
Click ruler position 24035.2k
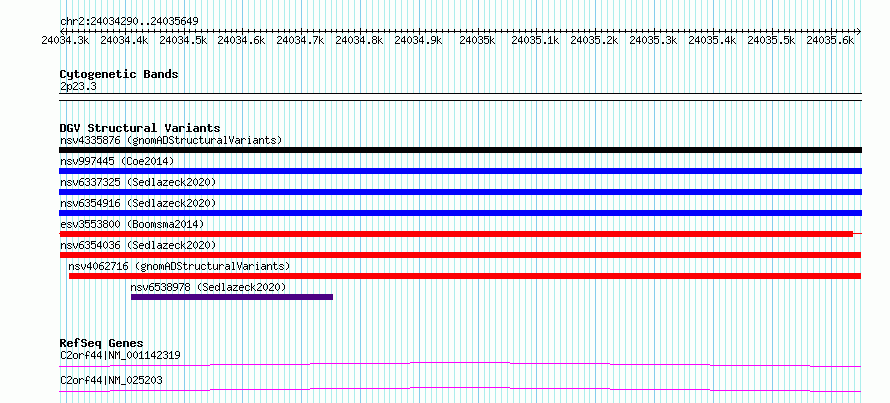pyautogui.click(x=595, y=40)
